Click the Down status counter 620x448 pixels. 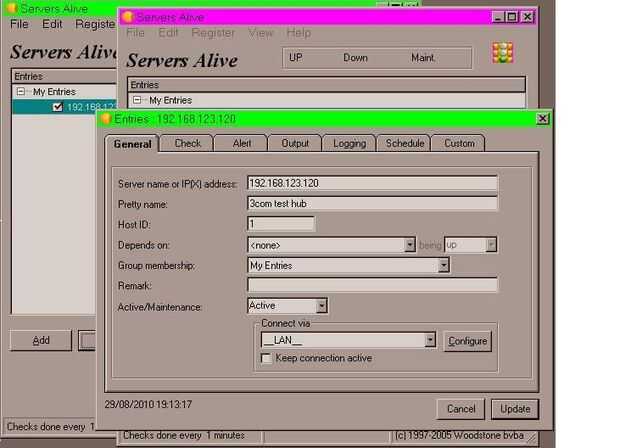tap(355, 58)
